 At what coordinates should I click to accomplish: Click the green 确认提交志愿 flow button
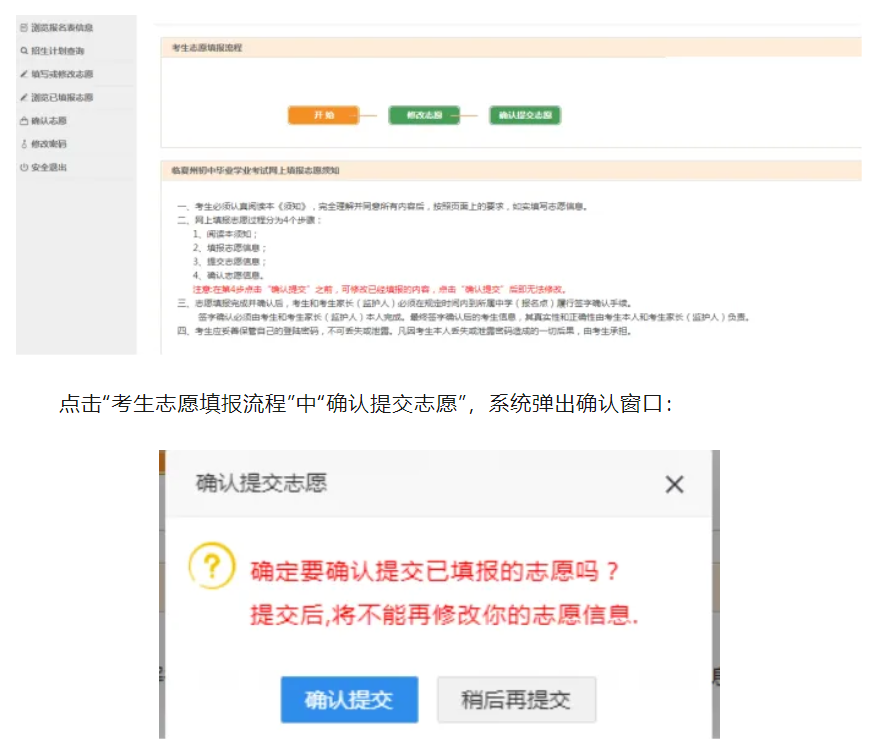525,116
